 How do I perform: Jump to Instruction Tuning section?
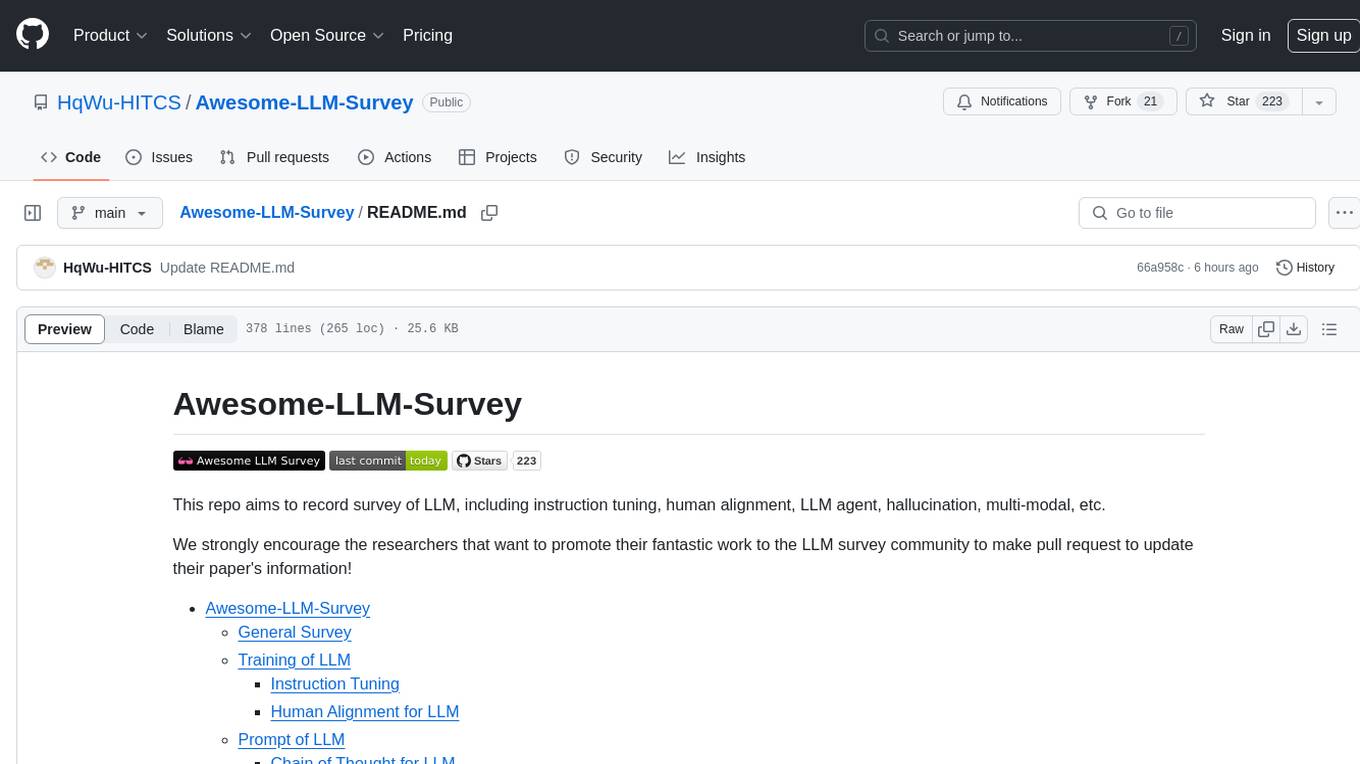(335, 684)
